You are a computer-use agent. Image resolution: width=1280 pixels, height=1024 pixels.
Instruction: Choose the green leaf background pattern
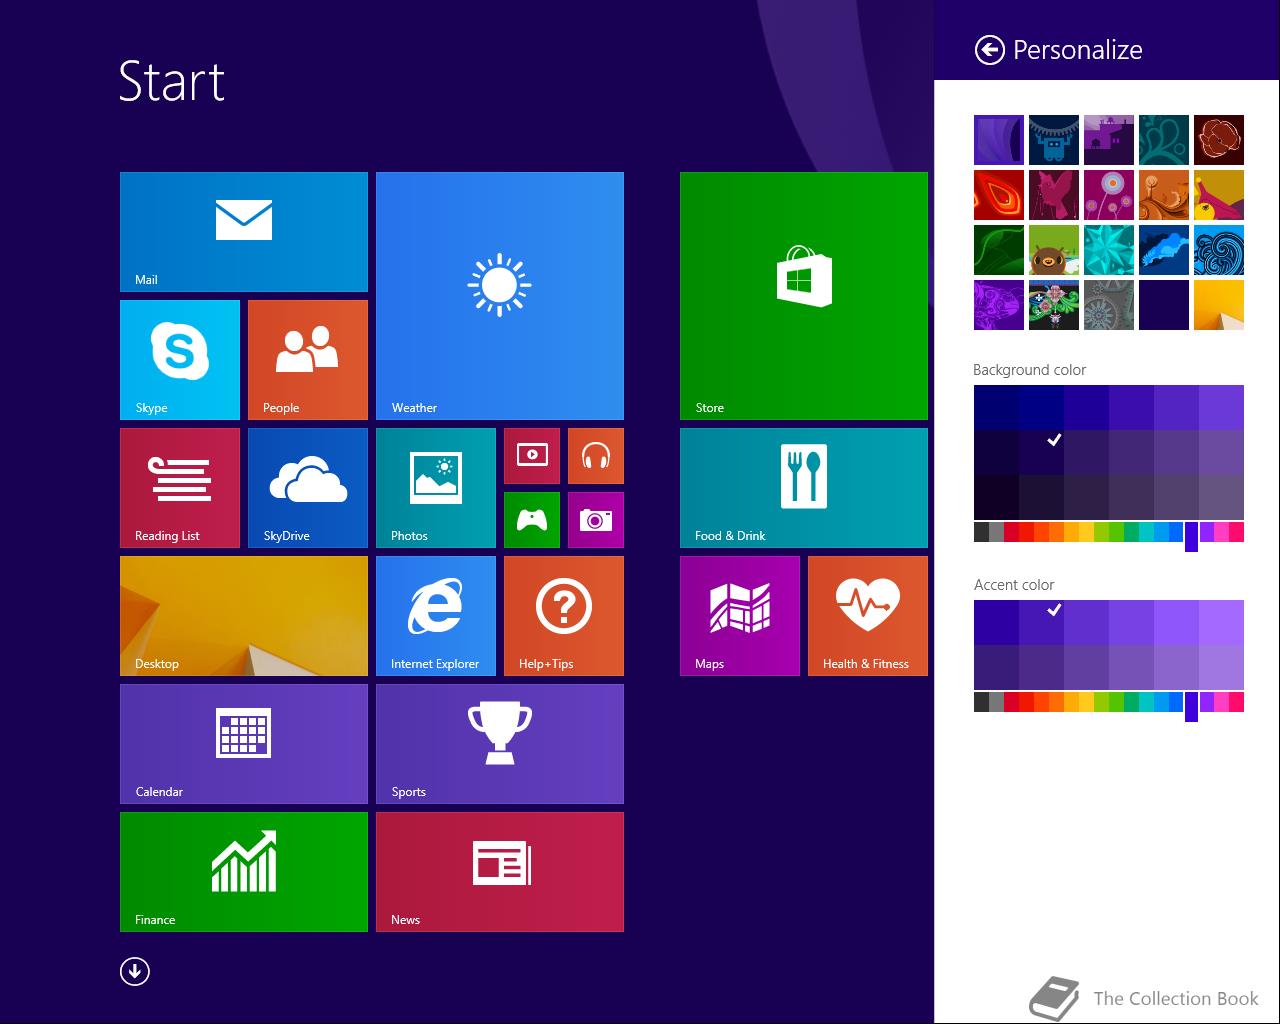pos(999,250)
